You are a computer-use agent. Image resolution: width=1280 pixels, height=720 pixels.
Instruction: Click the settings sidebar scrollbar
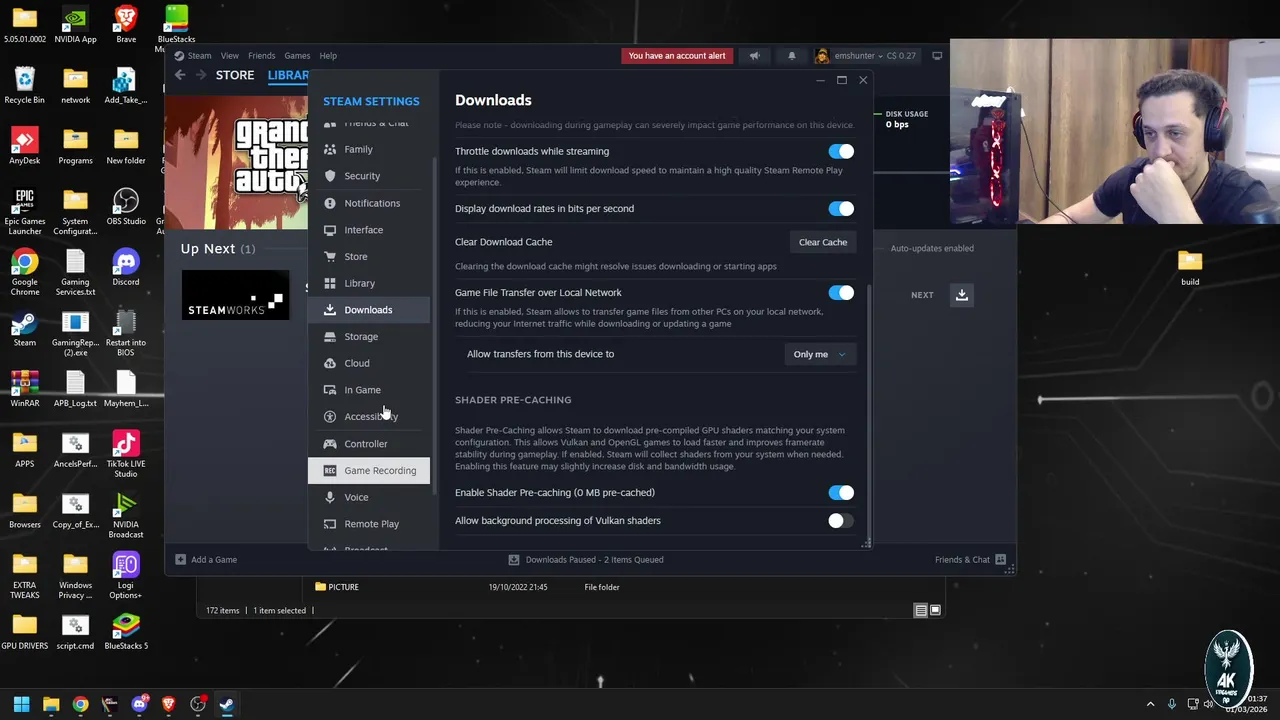pos(434,324)
